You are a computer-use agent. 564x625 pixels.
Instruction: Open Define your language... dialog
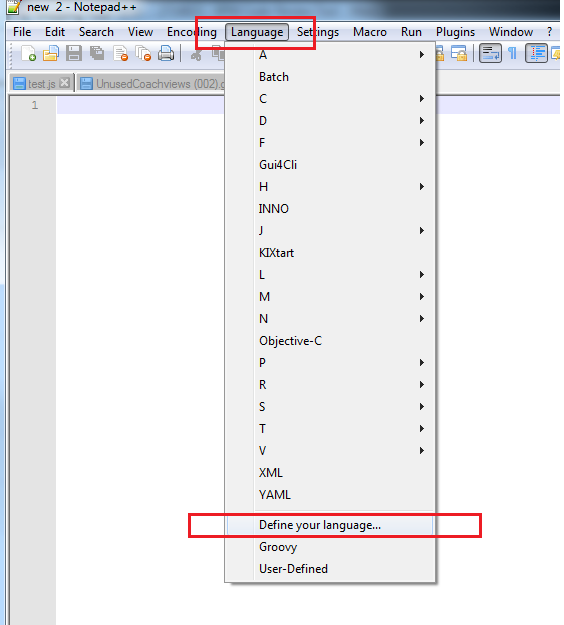(330, 525)
